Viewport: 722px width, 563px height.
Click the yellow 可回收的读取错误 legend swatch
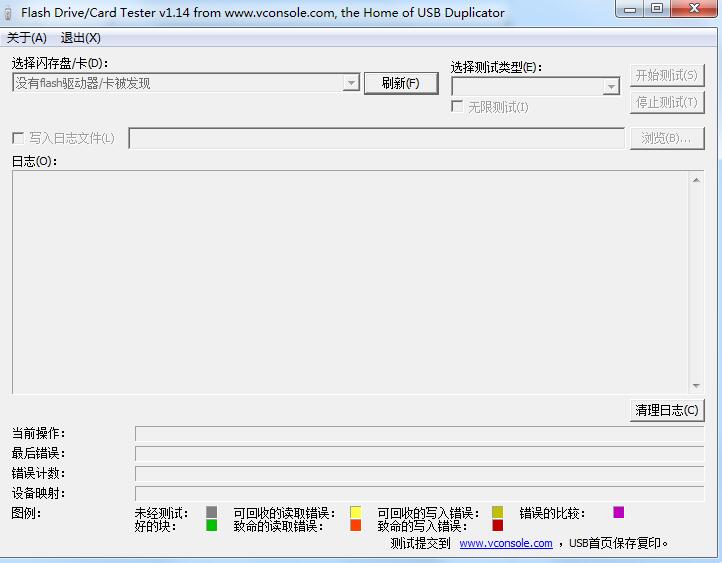tap(355, 512)
